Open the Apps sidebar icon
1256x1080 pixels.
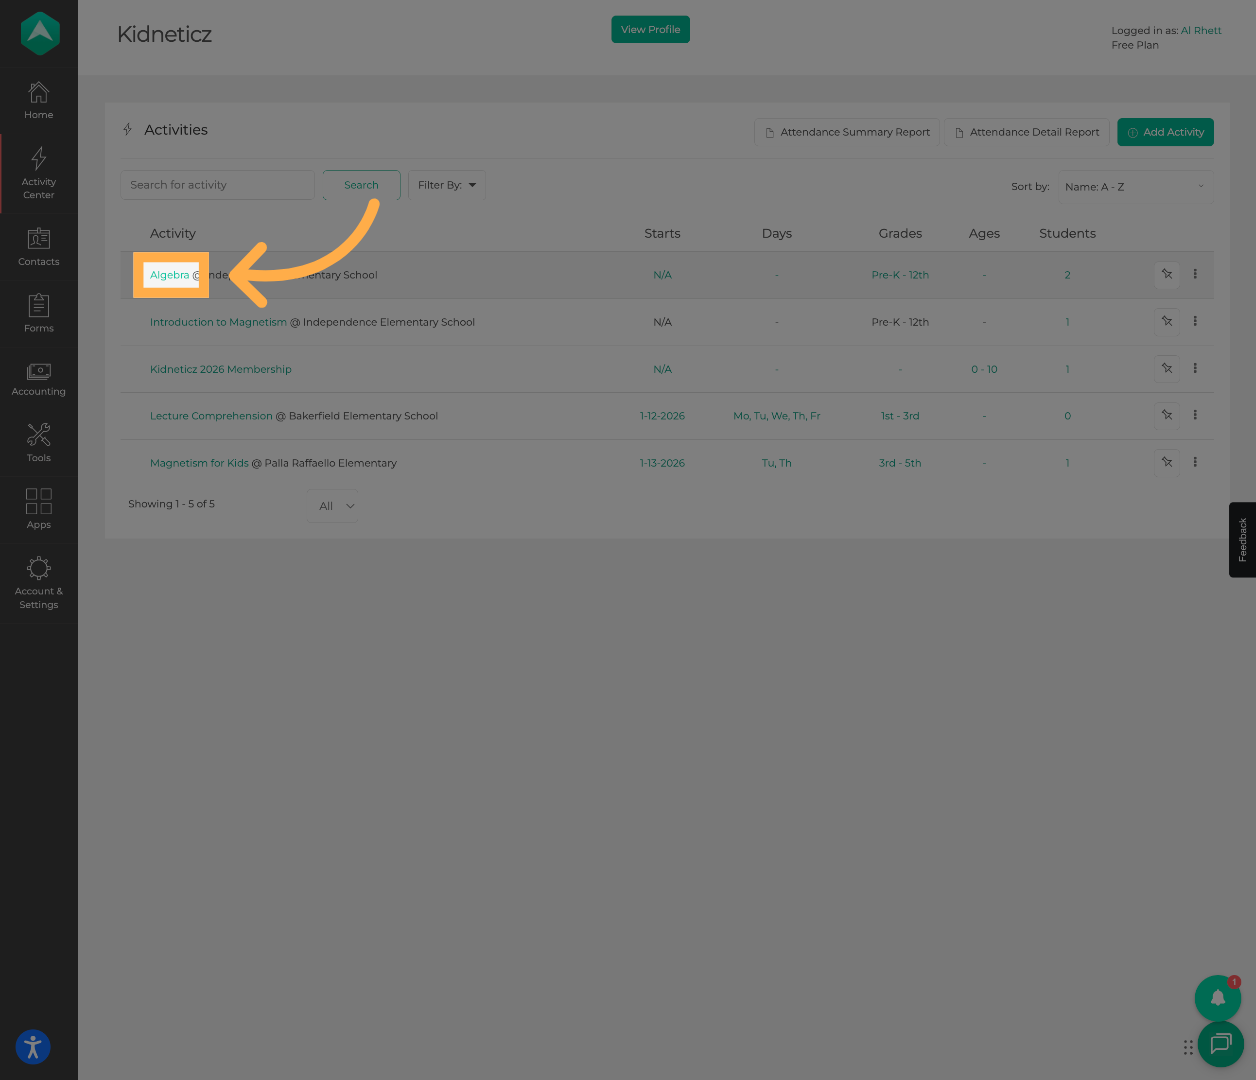pos(39,509)
